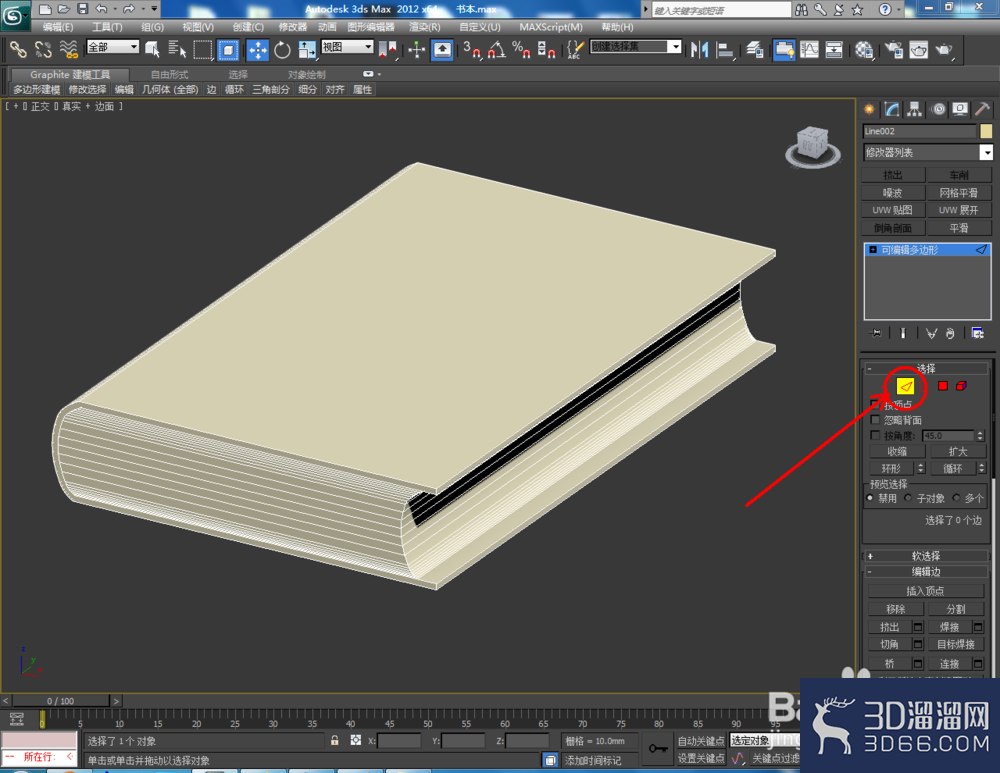1000x773 pixels.
Task: Collapse the 编辑边 rollout
Action: 926,571
